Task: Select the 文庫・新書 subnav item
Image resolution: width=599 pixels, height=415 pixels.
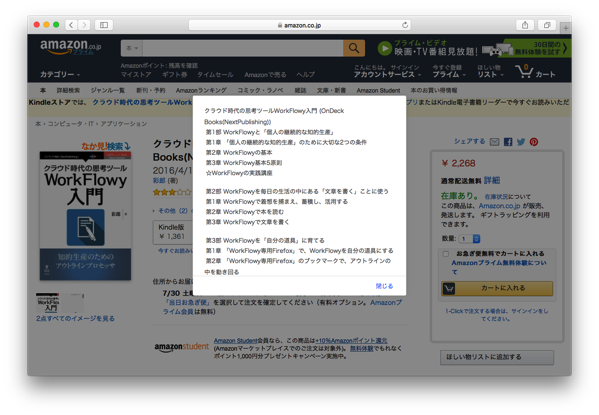Action: (x=331, y=90)
